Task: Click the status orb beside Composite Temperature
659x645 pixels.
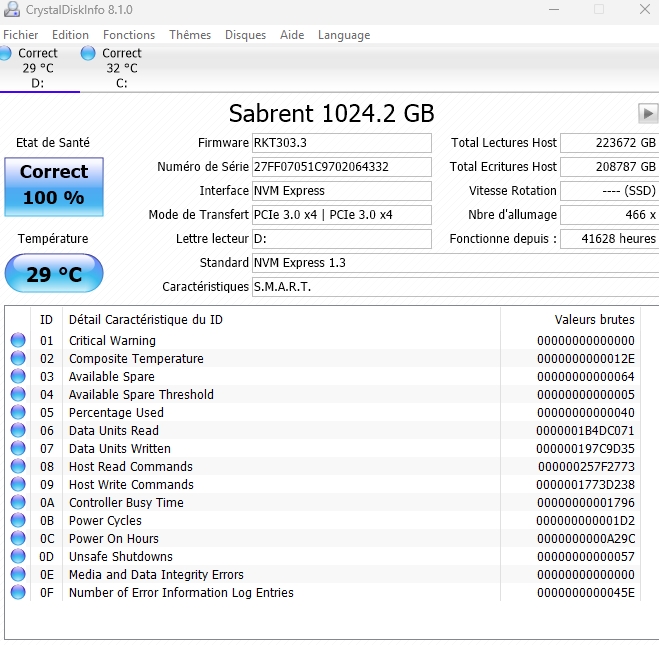Action: click(18, 359)
